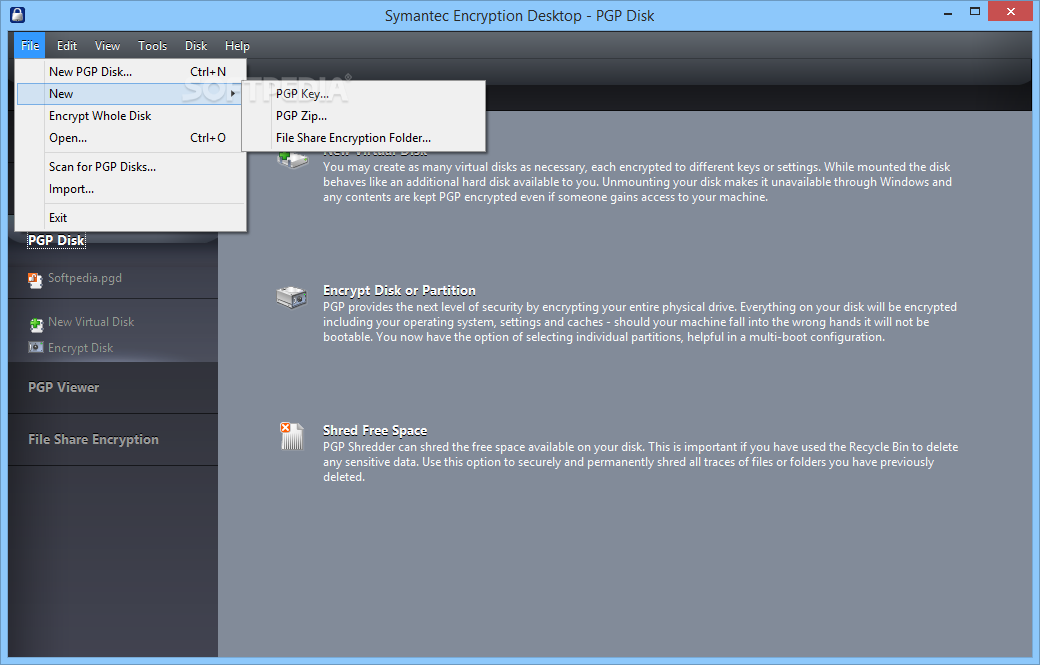Click the Encrypt Disk or Partition drive icon

(292, 297)
